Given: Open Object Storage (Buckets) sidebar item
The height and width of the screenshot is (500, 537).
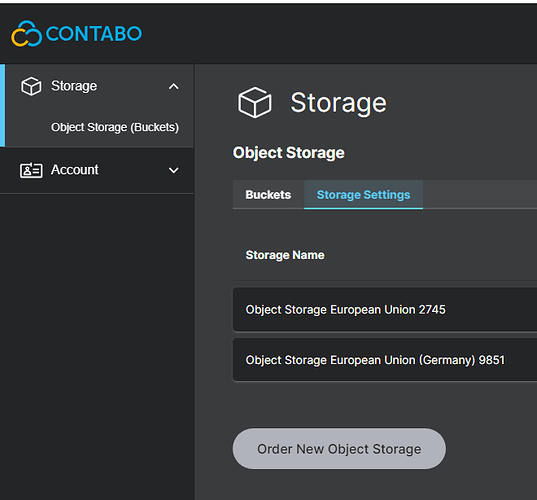Looking at the screenshot, I should tap(115, 127).
